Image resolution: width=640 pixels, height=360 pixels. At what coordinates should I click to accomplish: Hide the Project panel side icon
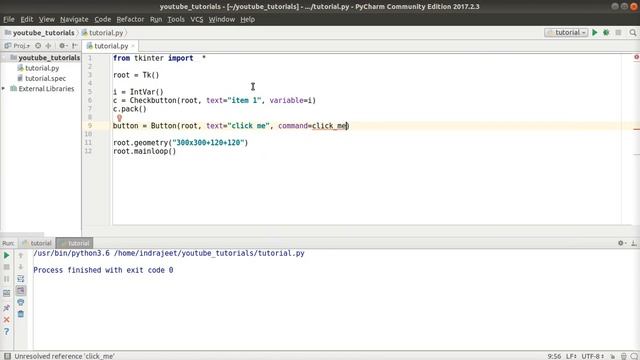[75, 46]
